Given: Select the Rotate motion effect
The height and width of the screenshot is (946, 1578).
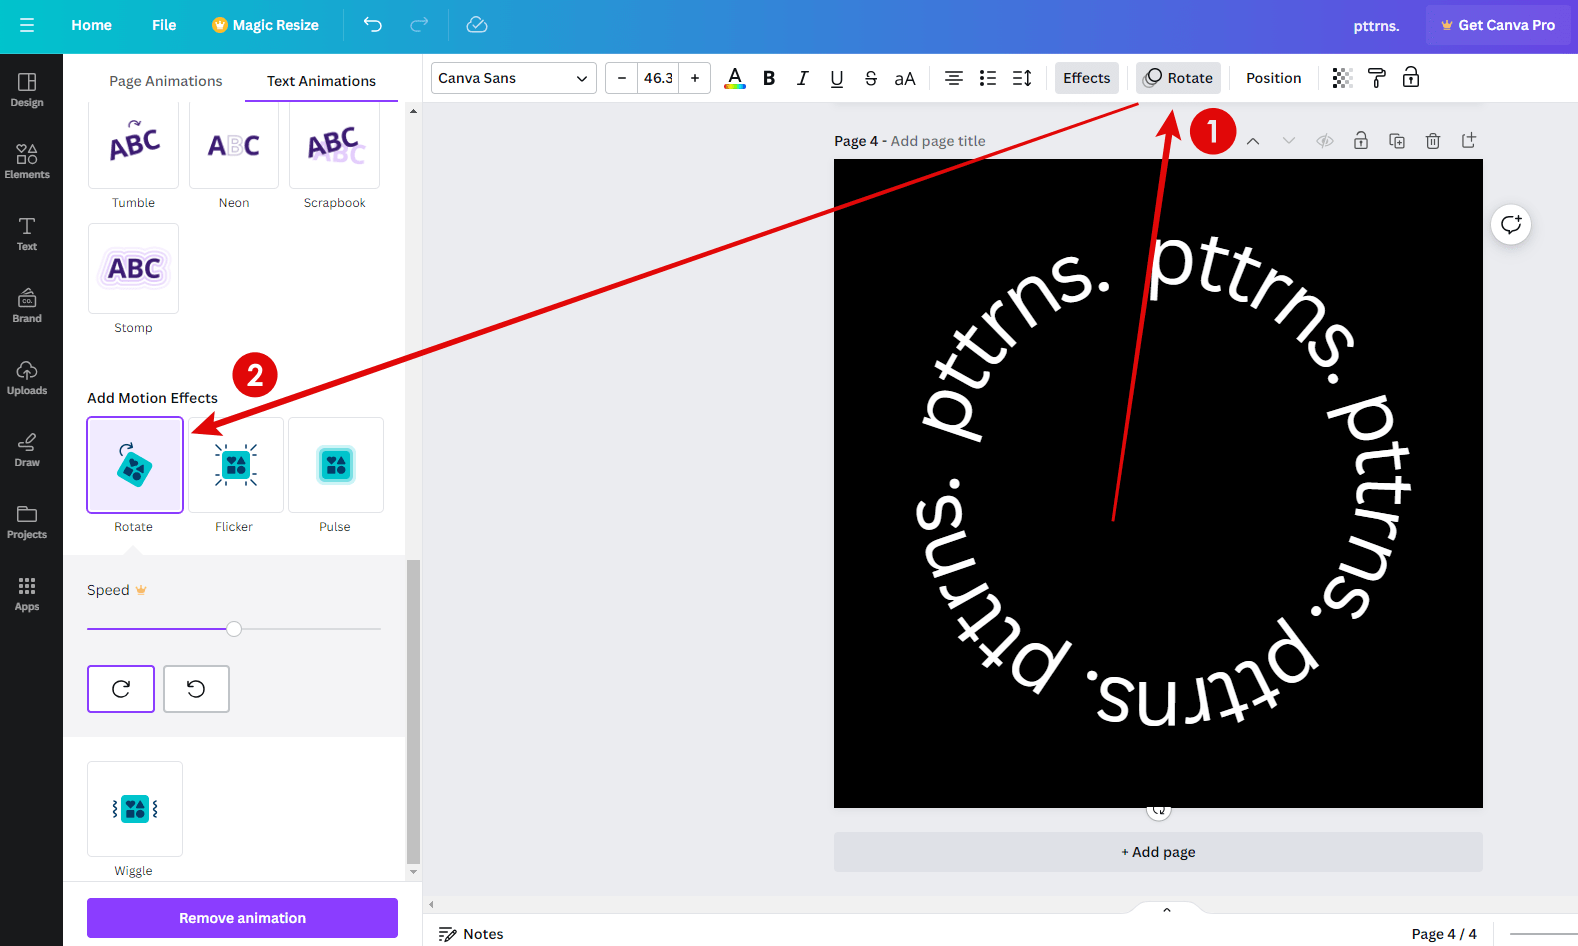Looking at the screenshot, I should pos(135,465).
